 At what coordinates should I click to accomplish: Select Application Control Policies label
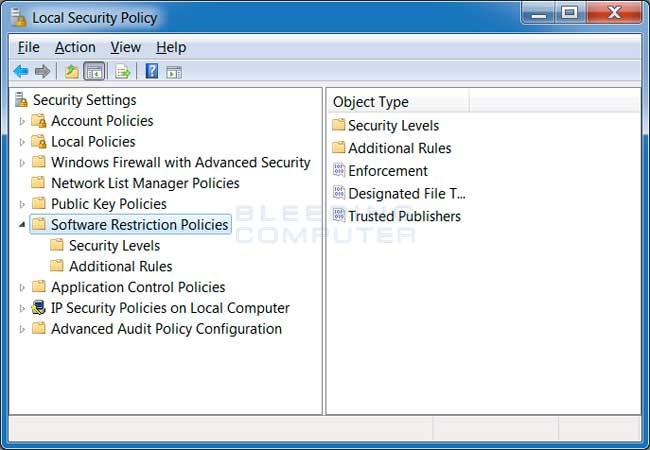pos(138,287)
